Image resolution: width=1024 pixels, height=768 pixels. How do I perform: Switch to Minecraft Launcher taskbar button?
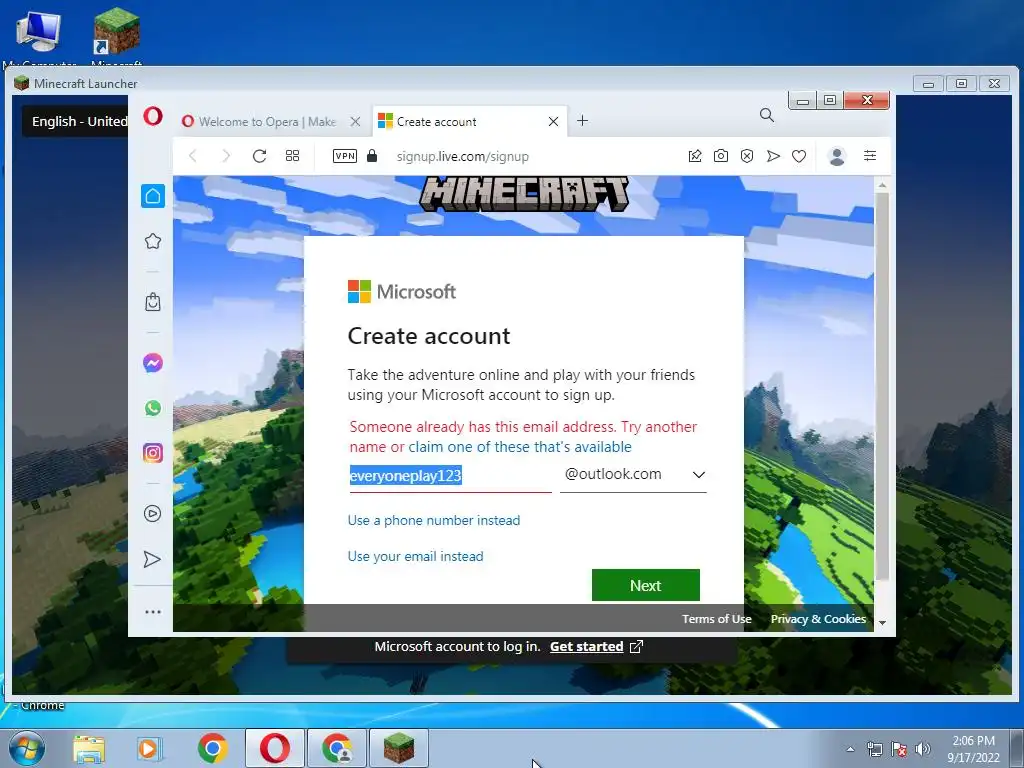coord(399,748)
